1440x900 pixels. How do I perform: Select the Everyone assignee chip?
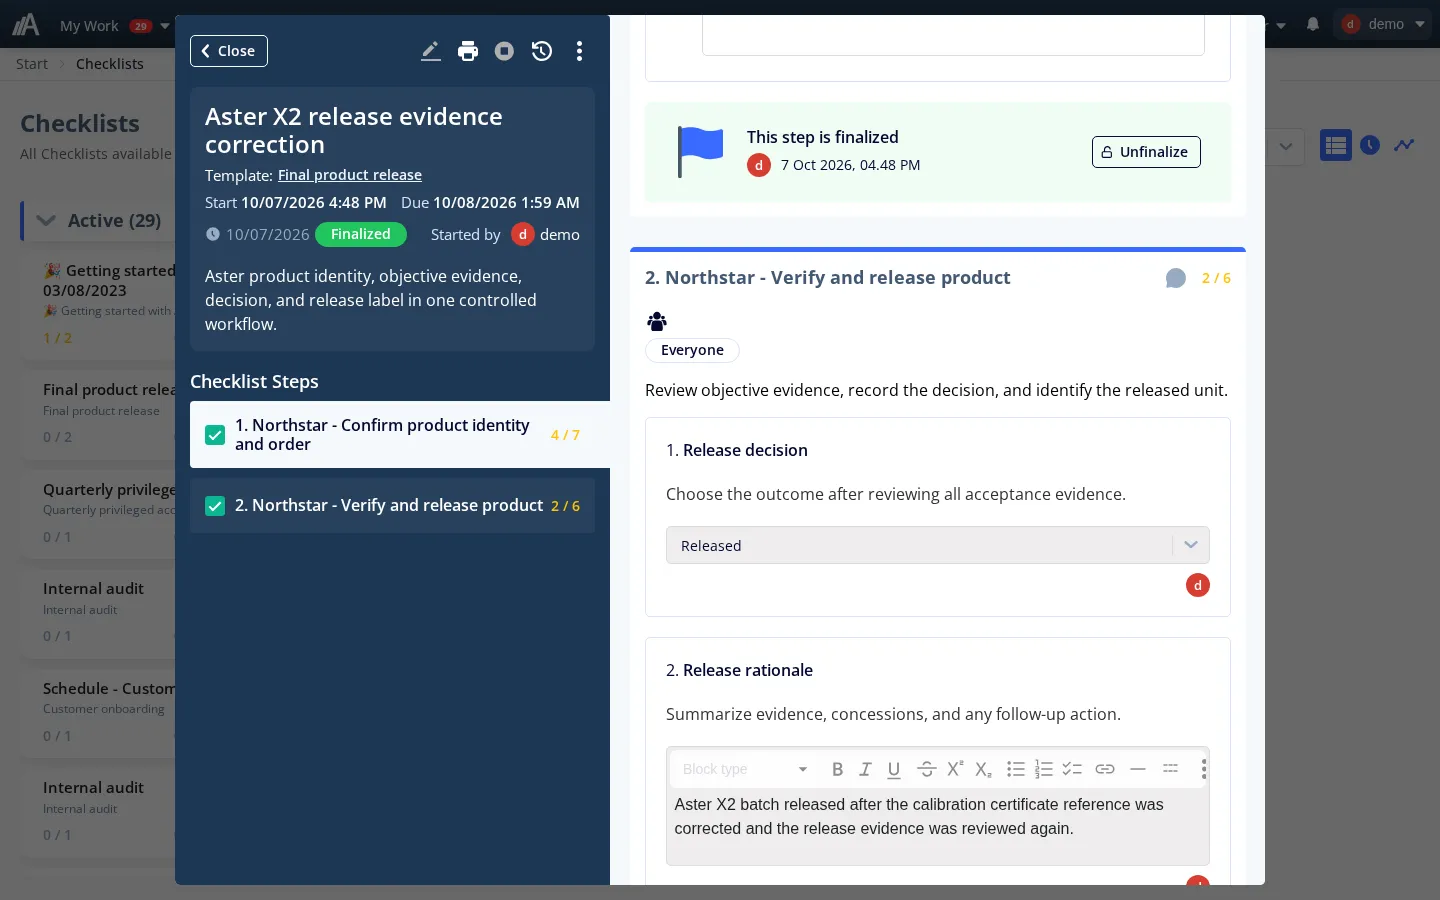coord(692,350)
